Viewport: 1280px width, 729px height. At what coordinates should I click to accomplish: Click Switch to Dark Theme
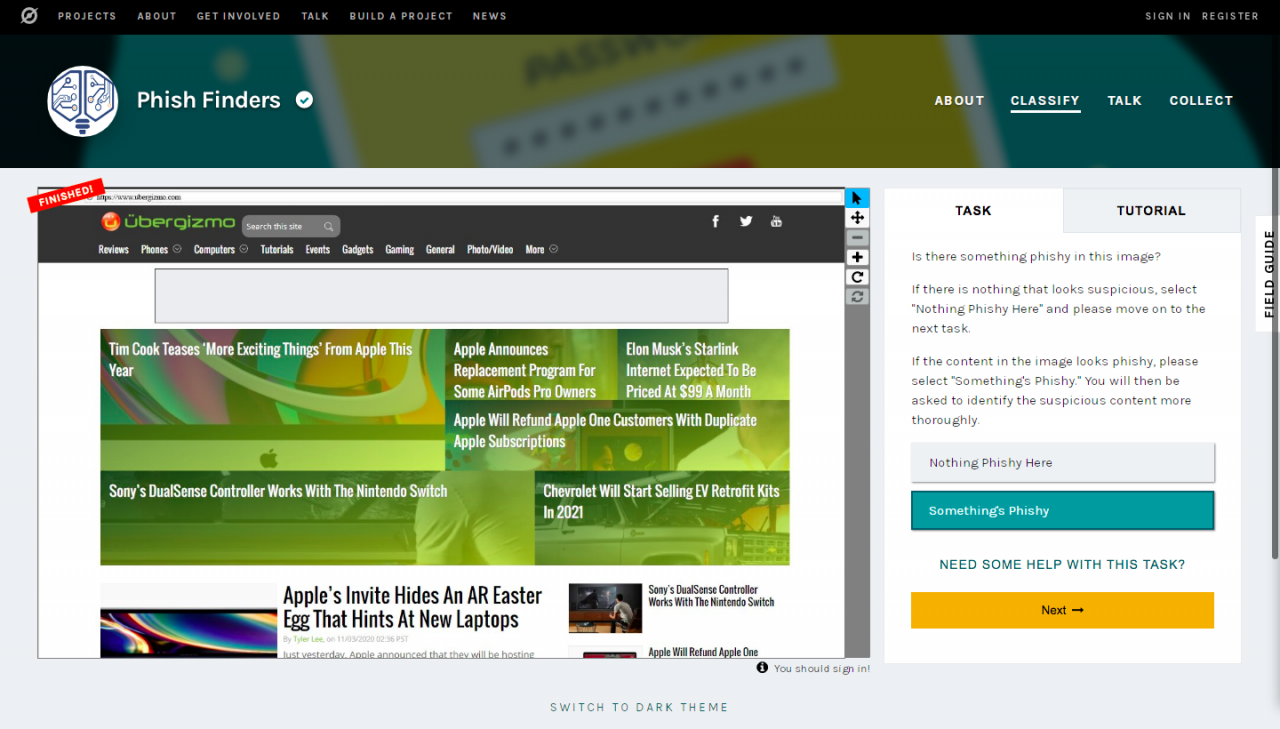(639, 707)
